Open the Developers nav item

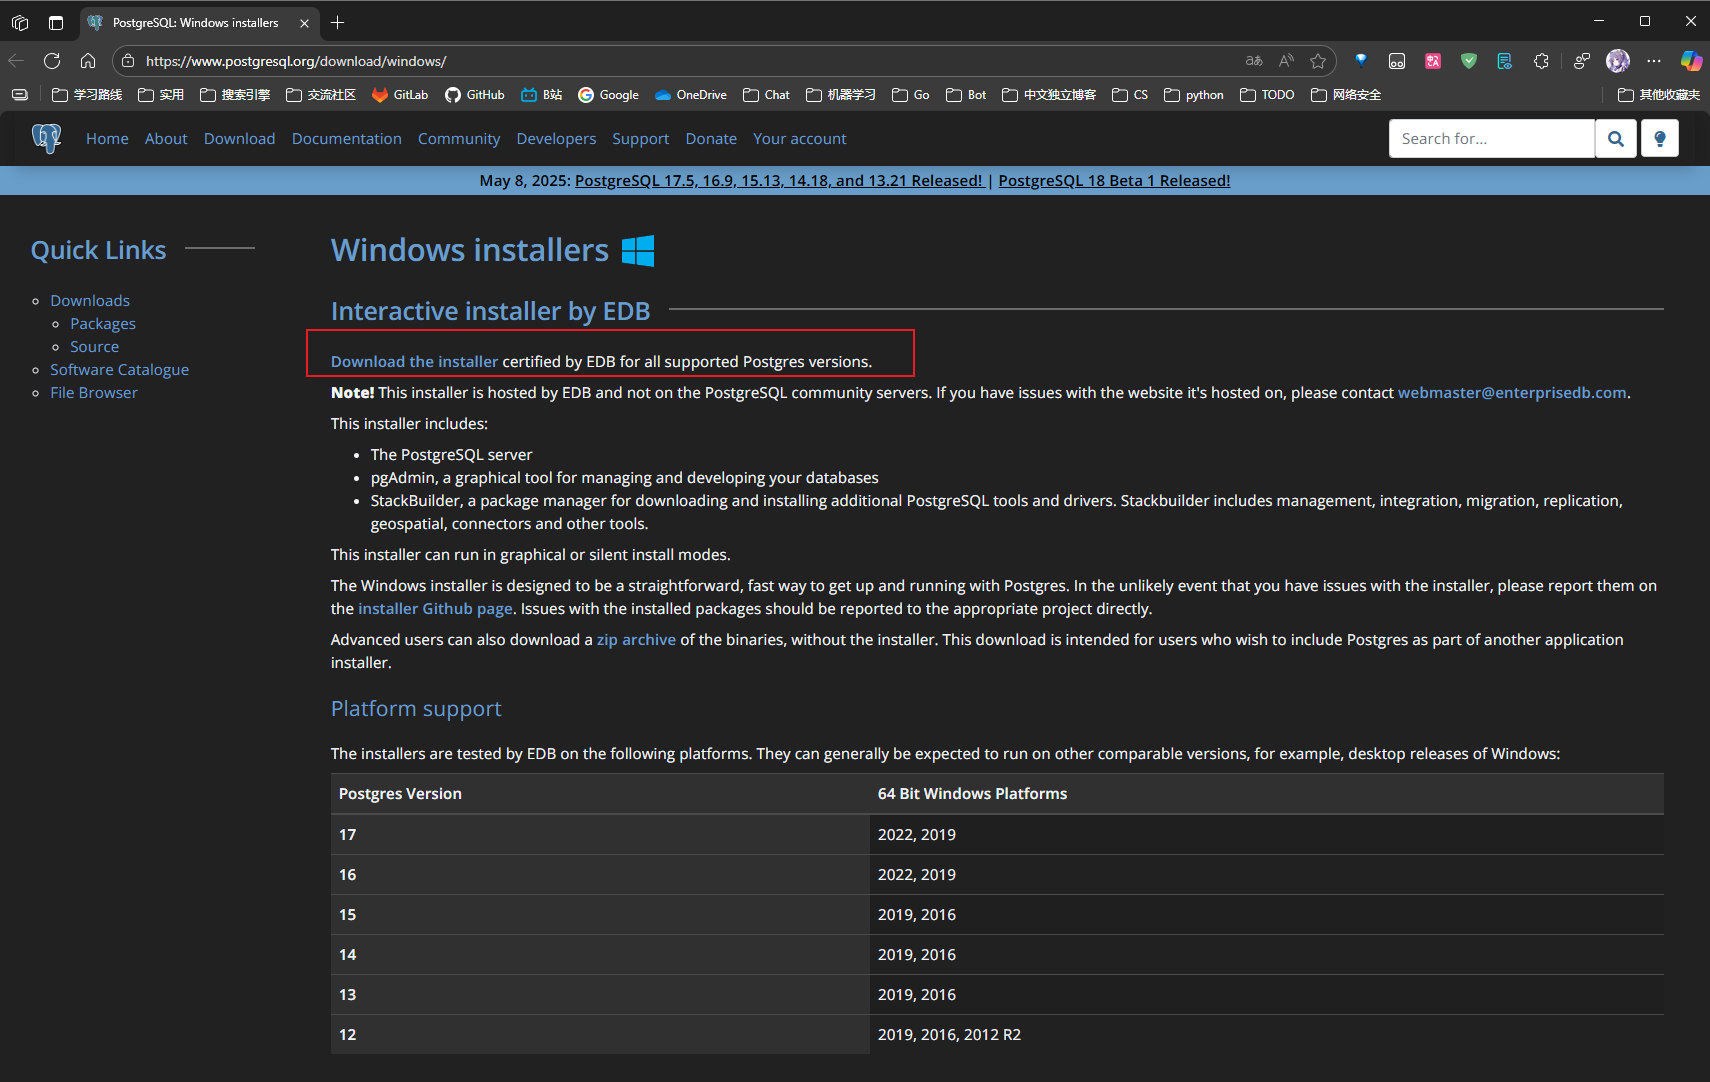click(x=556, y=139)
